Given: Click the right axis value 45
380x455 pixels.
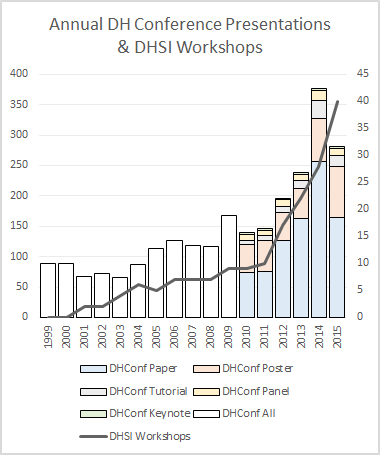Looking at the screenshot, I should pyautogui.click(x=363, y=73).
